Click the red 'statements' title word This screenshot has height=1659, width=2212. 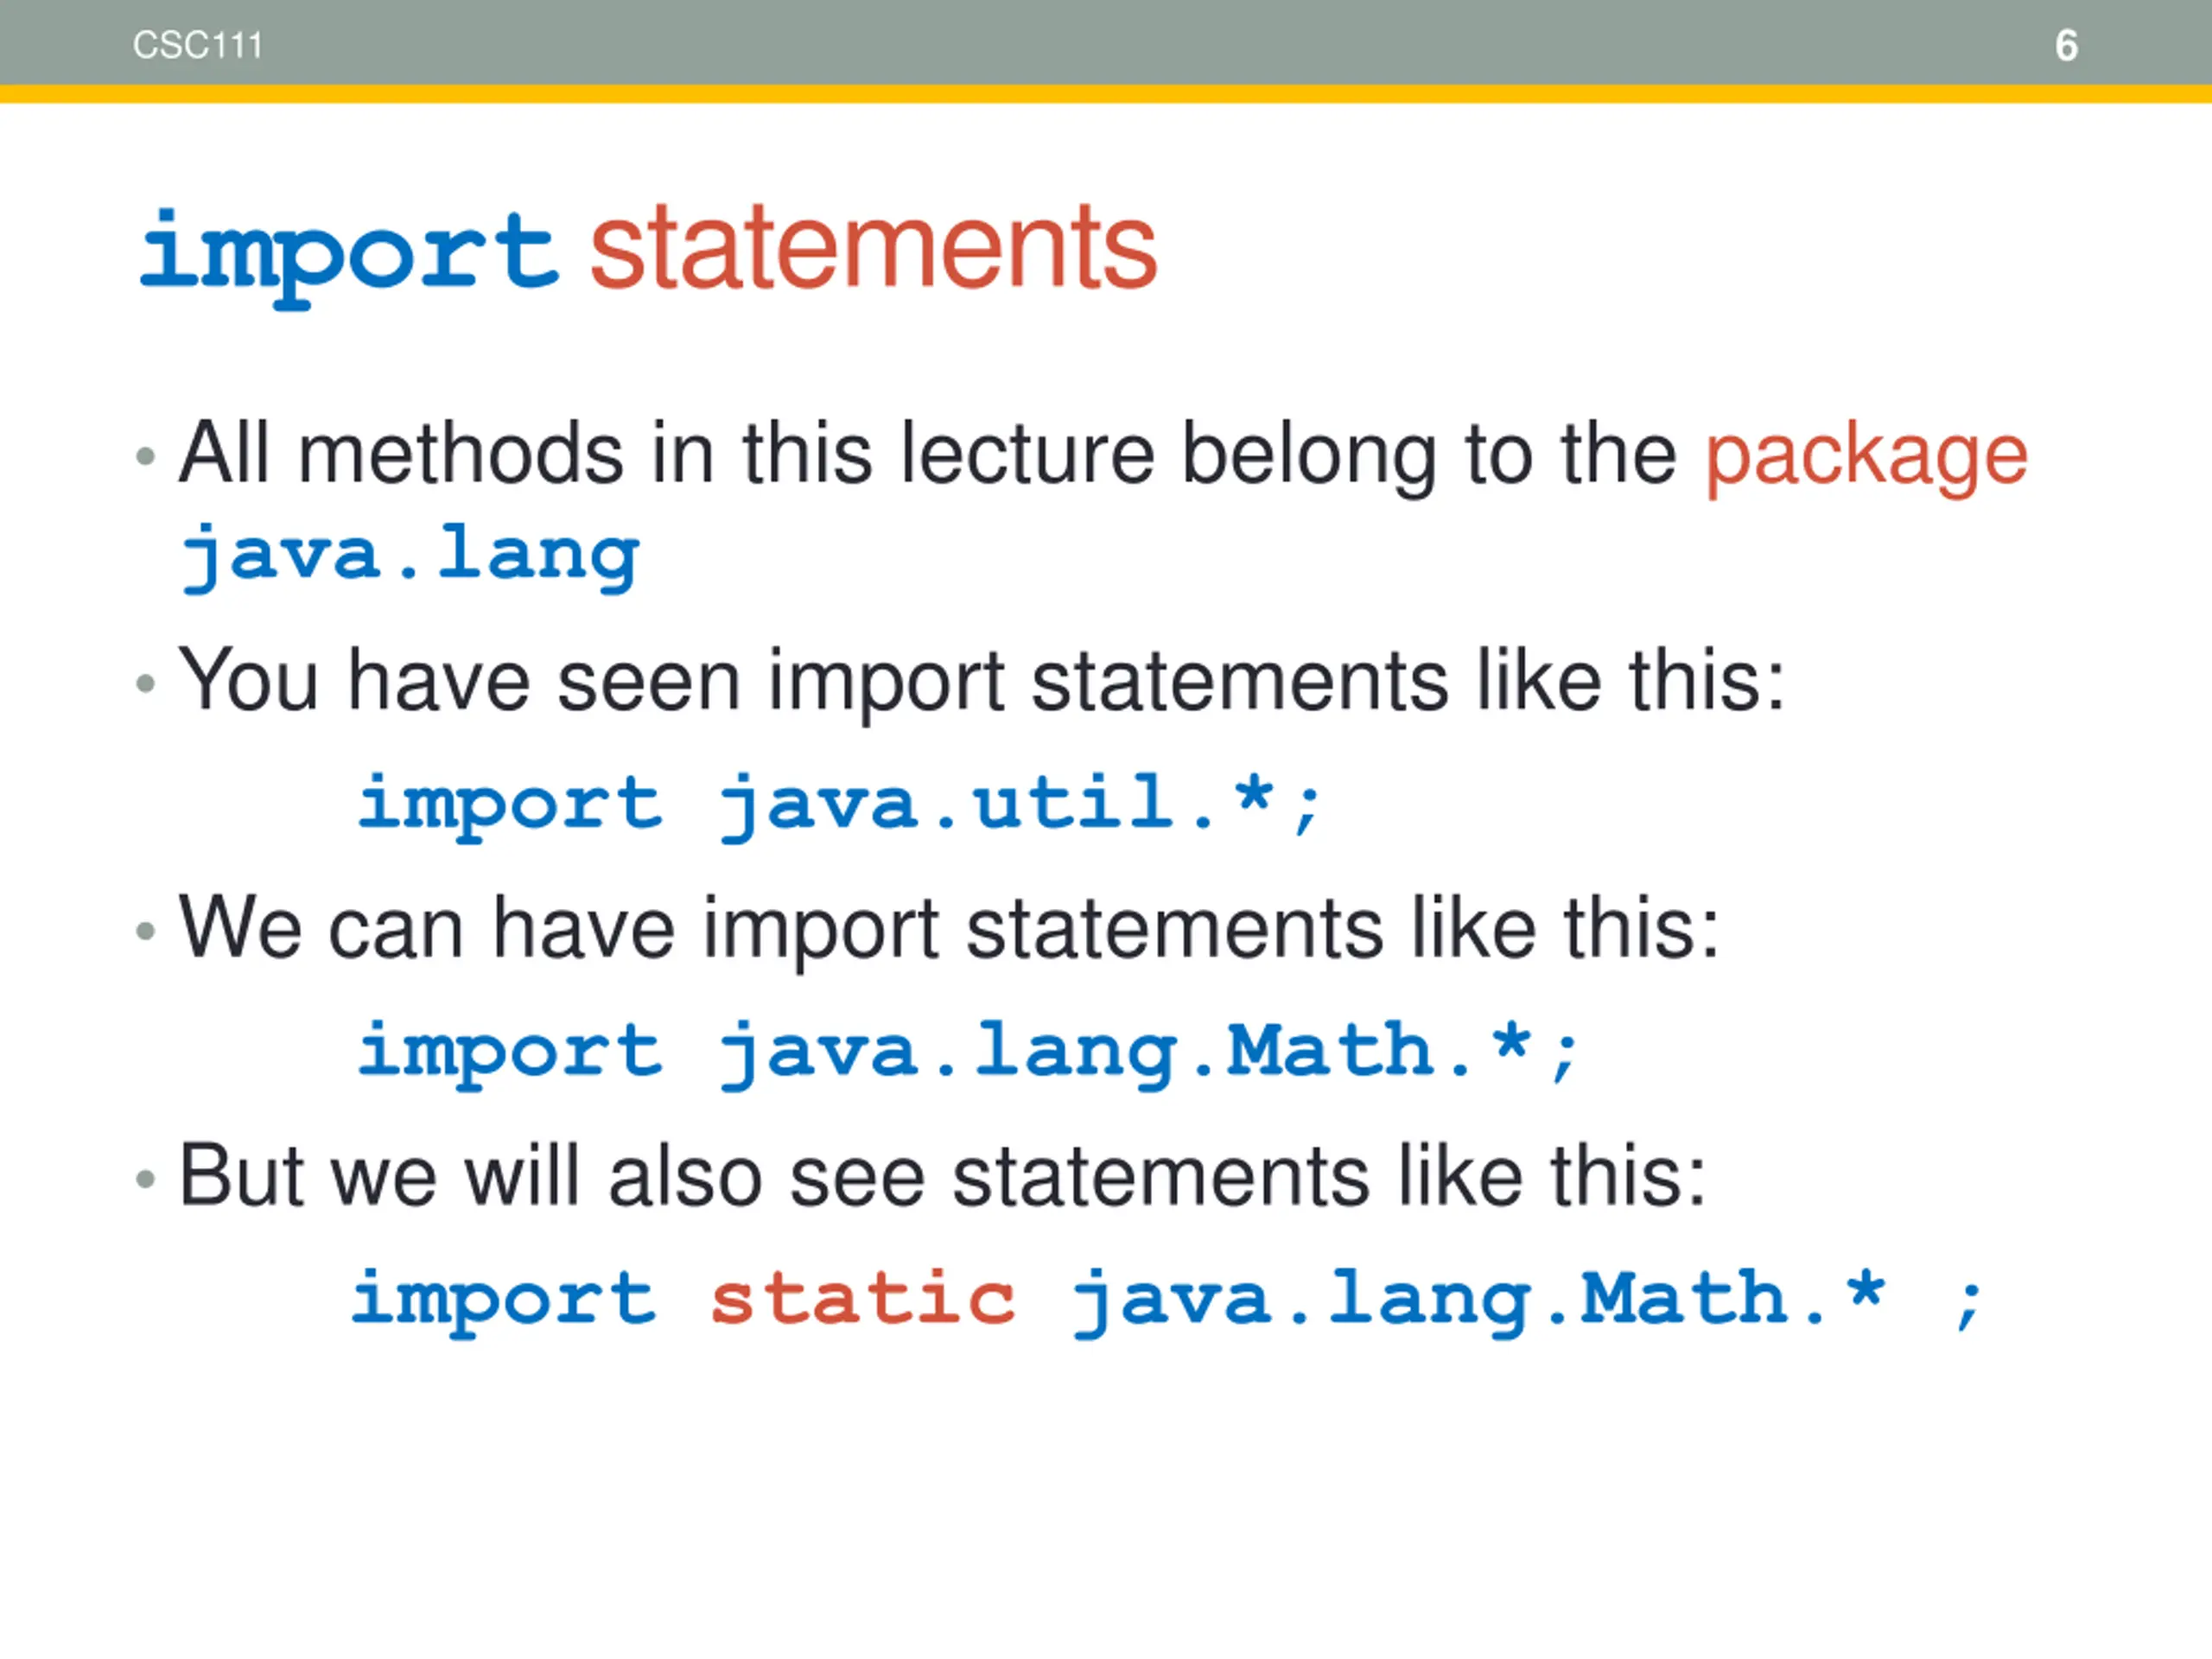(x=873, y=247)
